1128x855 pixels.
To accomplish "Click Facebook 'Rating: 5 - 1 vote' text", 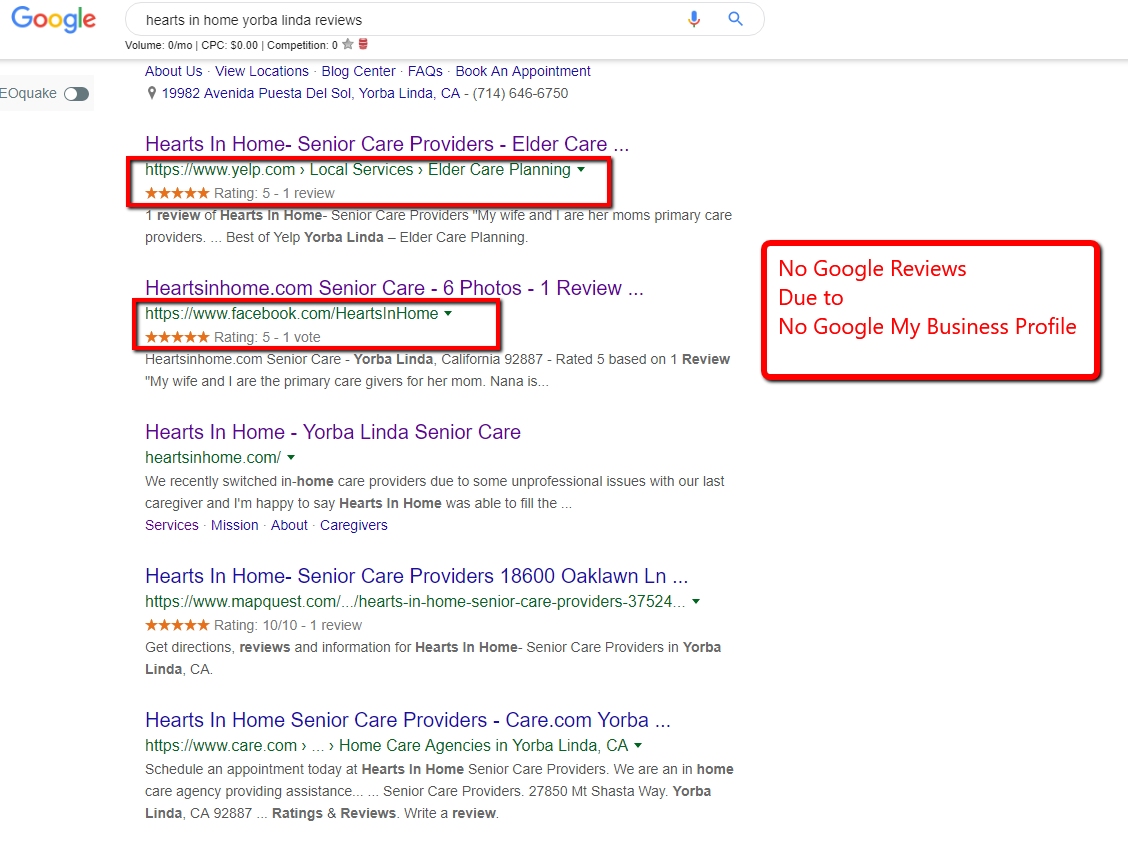I will [267, 337].
